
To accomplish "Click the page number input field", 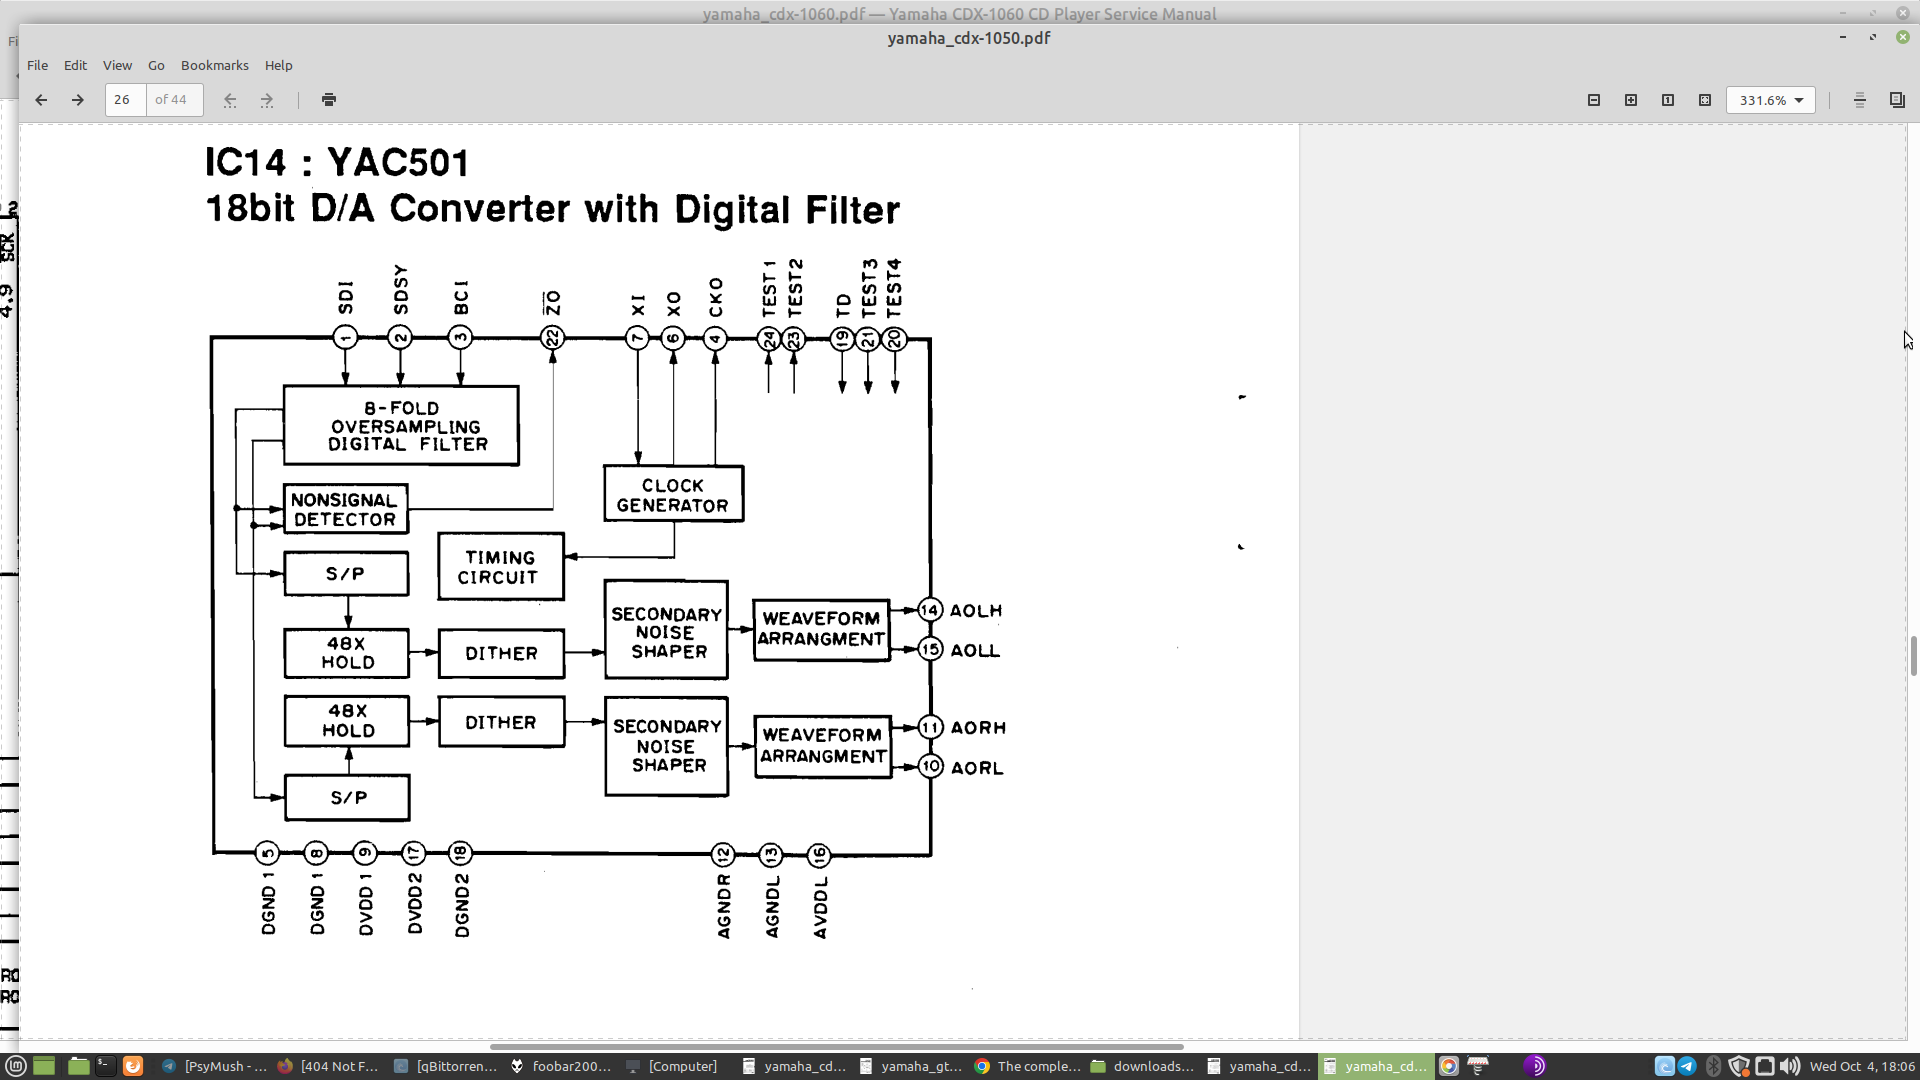I will tap(125, 100).
